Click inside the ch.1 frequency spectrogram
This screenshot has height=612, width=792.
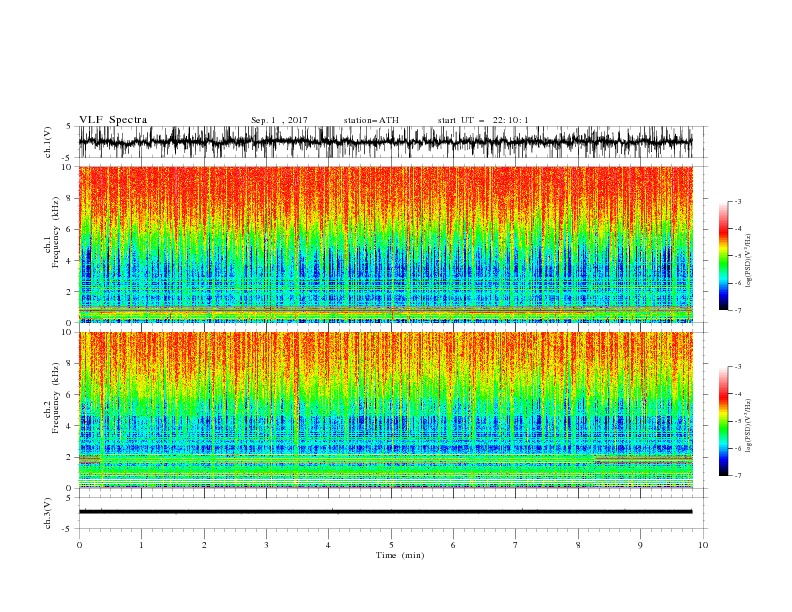(x=385, y=244)
